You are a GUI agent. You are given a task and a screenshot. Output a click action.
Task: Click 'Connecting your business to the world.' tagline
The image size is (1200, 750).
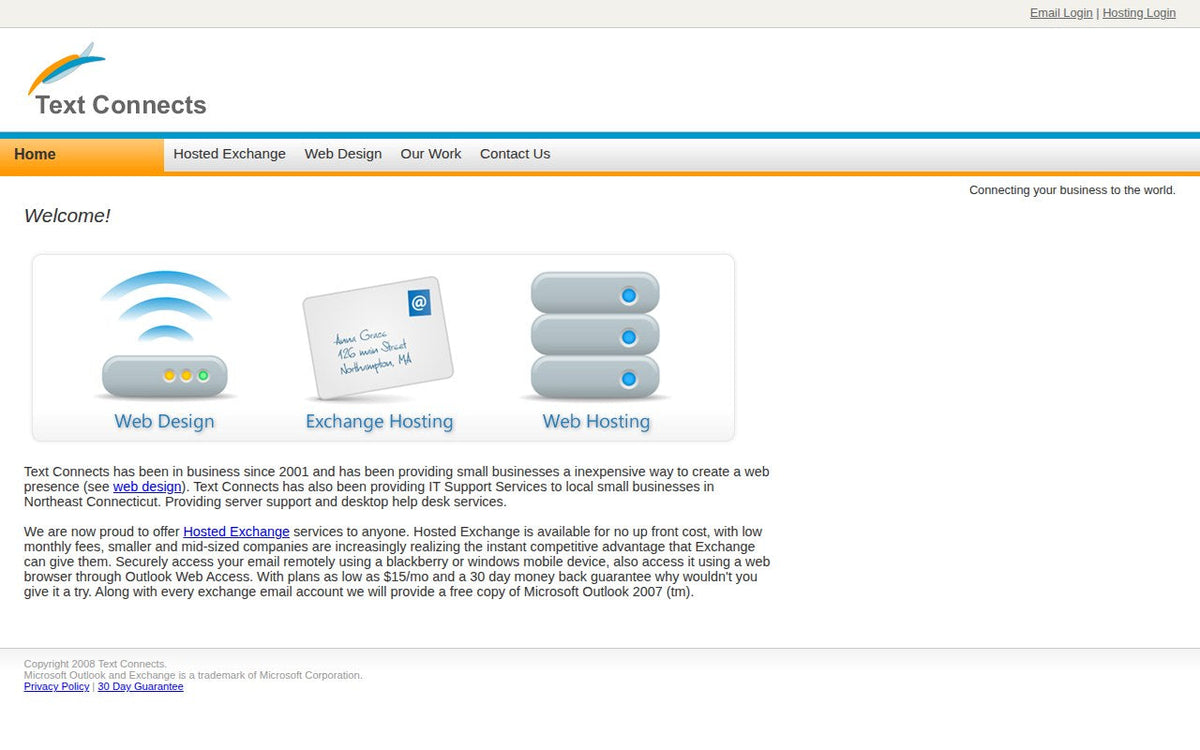pos(1072,190)
